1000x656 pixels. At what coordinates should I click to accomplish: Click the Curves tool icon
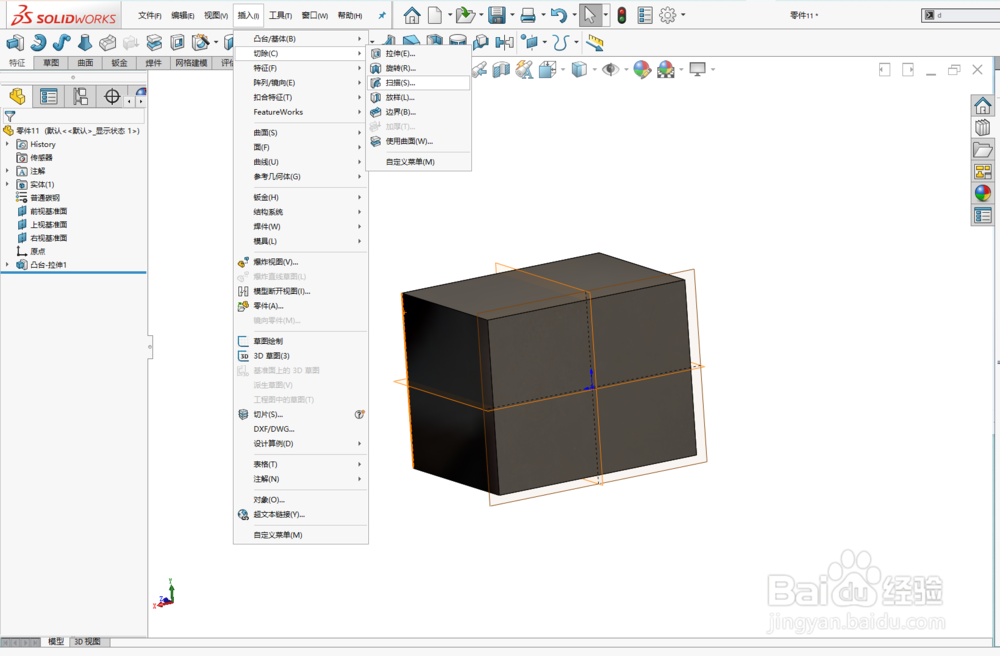click(560, 43)
